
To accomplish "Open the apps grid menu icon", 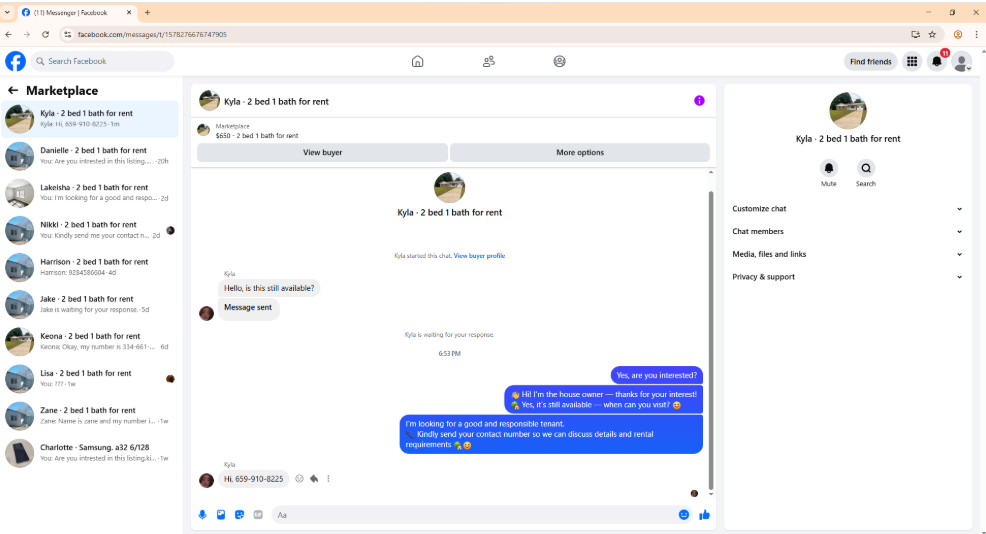I will [912, 61].
